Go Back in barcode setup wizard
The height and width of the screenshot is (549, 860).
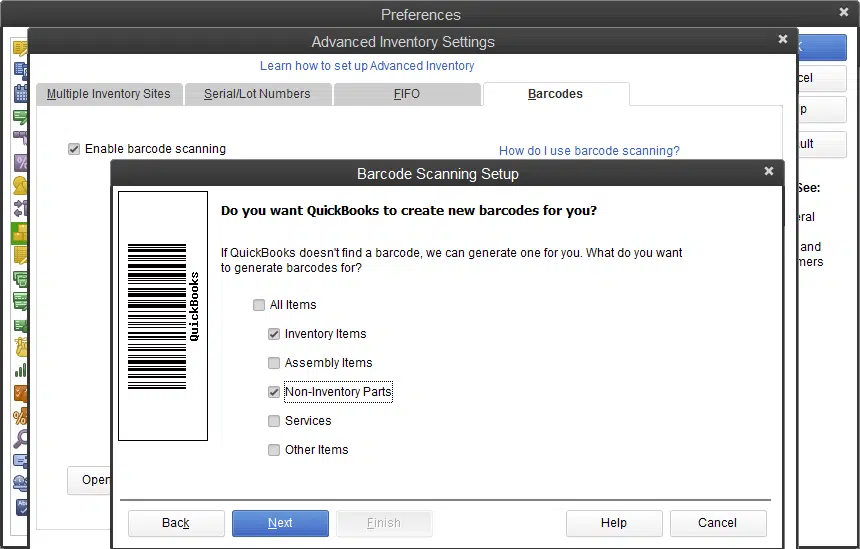point(176,523)
